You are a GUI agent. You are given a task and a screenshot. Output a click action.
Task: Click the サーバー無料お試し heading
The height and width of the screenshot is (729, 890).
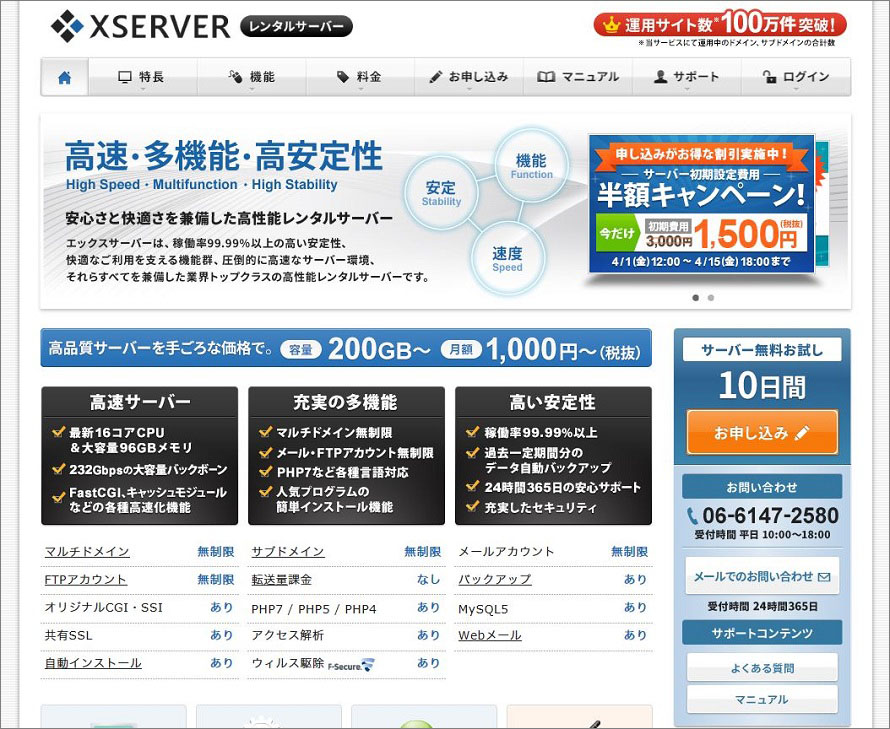[762, 350]
